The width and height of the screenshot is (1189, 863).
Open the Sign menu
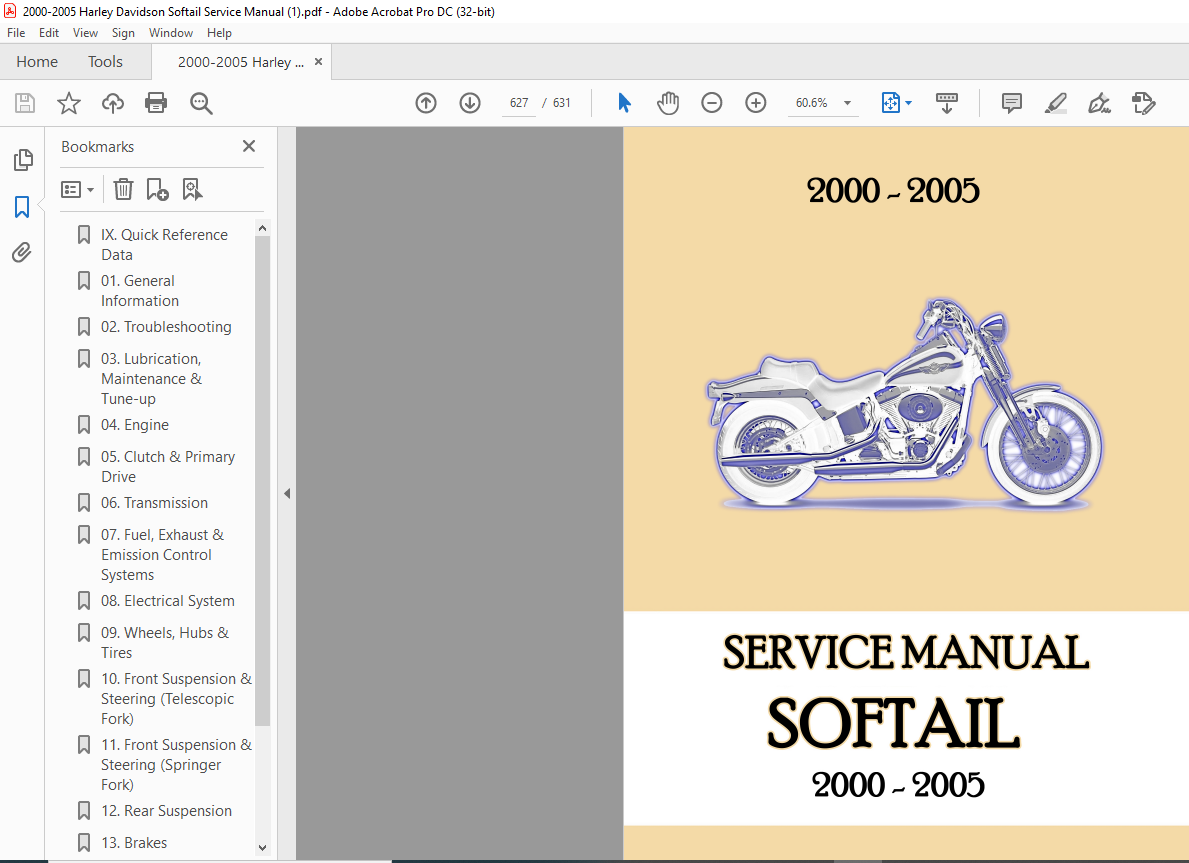tap(123, 33)
